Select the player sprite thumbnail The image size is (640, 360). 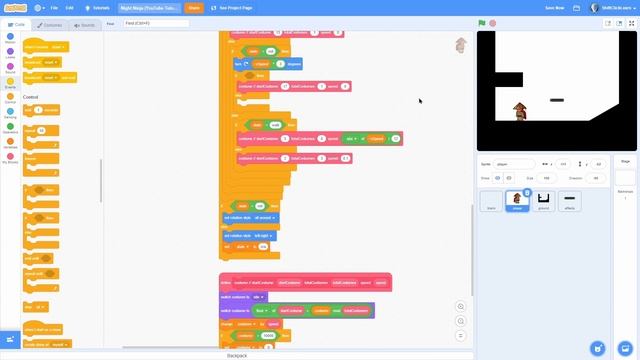click(x=517, y=201)
